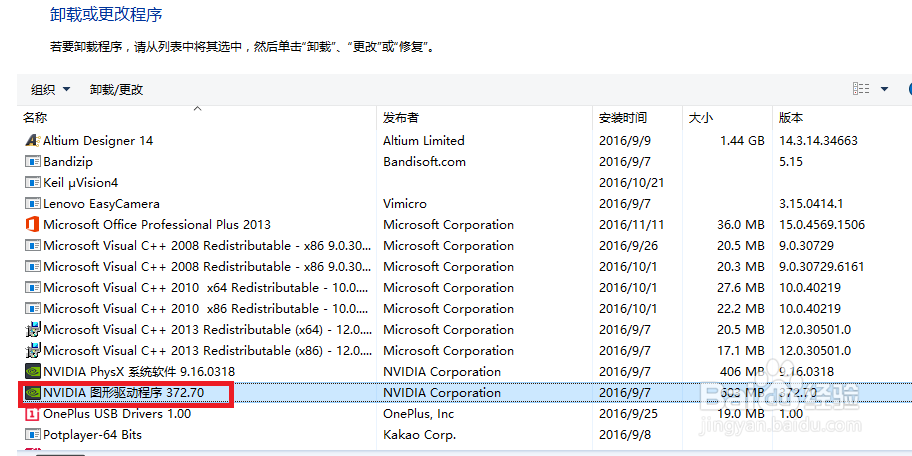The image size is (912, 456).
Task: Select NVIDIA PhysX 系统软件 9.16.0318
Action: tap(139, 372)
